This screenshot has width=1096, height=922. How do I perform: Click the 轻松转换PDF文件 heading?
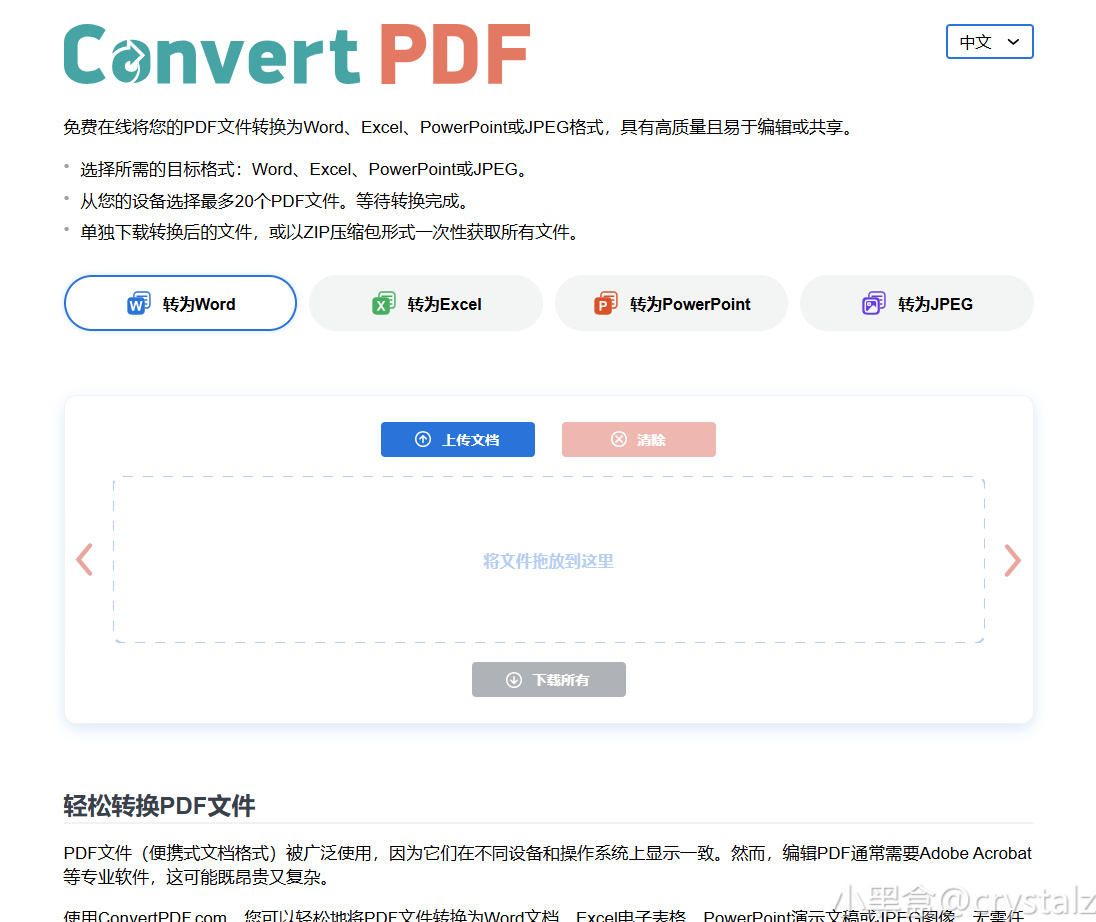coord(159,806)
